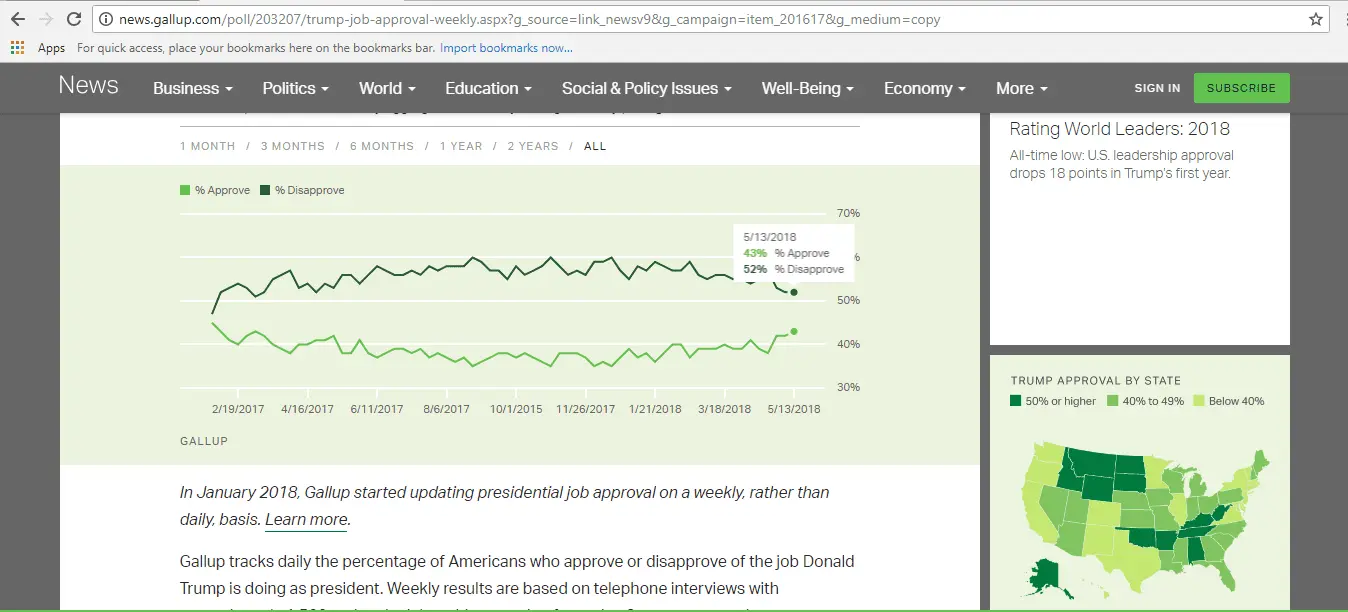Toggle the % Approve legend series
This screenshot has width=1348, height=612.
point(215,190)
